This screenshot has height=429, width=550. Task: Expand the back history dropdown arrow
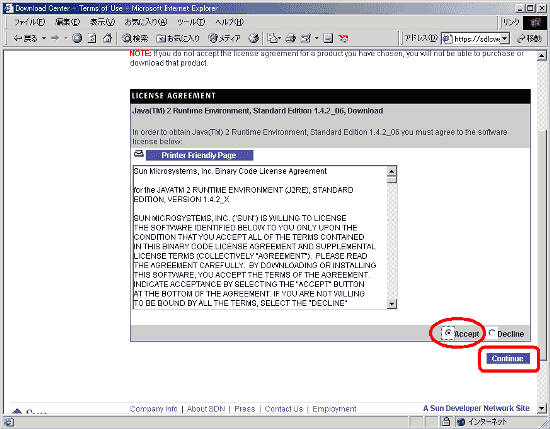pyautogui.click(x=44, y=38)
